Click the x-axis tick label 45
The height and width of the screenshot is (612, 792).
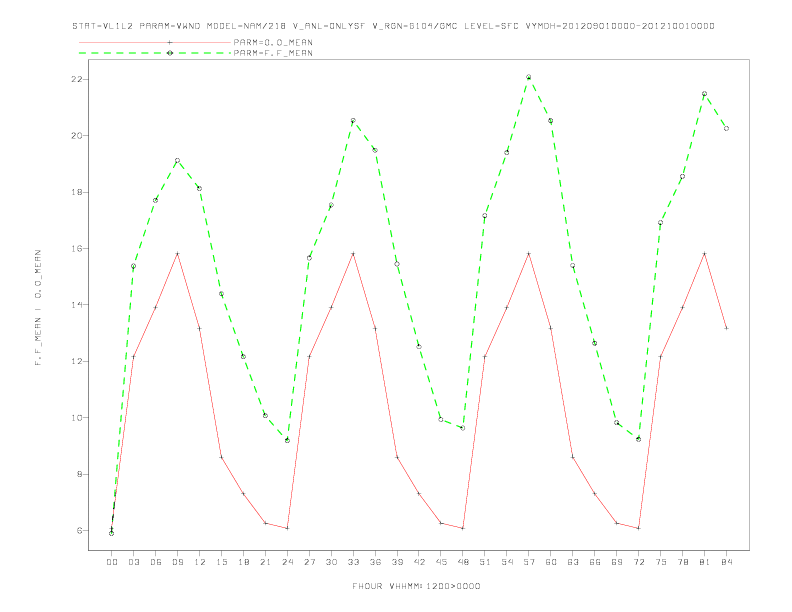click(441, 562)
